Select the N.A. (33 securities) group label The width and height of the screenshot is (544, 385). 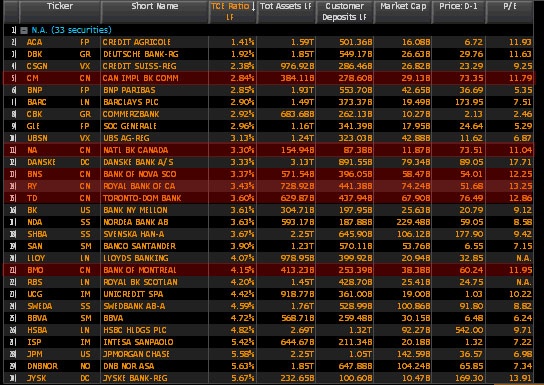point(71,30)
